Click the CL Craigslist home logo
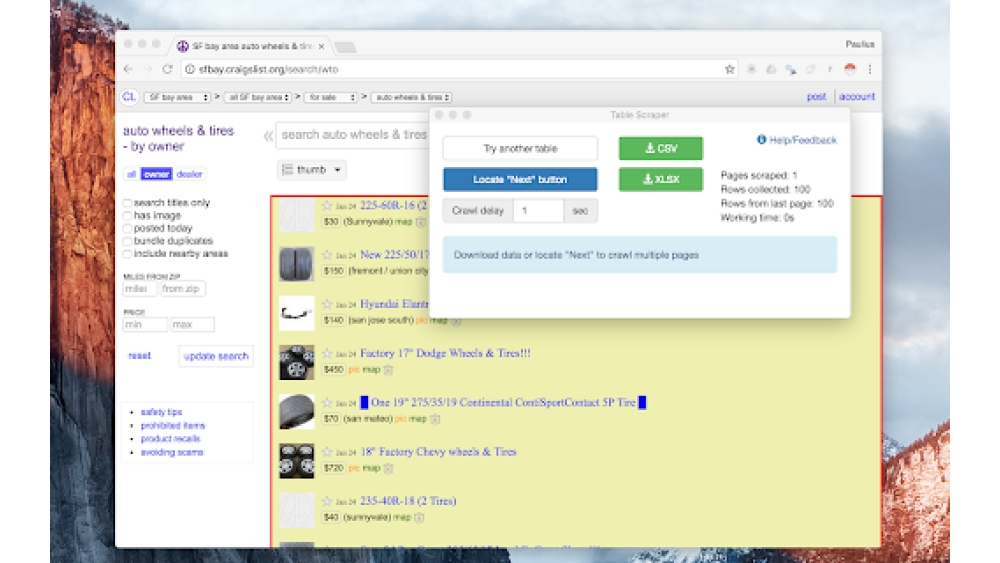Screen dimensions: 1000x563 pos(129,97)
